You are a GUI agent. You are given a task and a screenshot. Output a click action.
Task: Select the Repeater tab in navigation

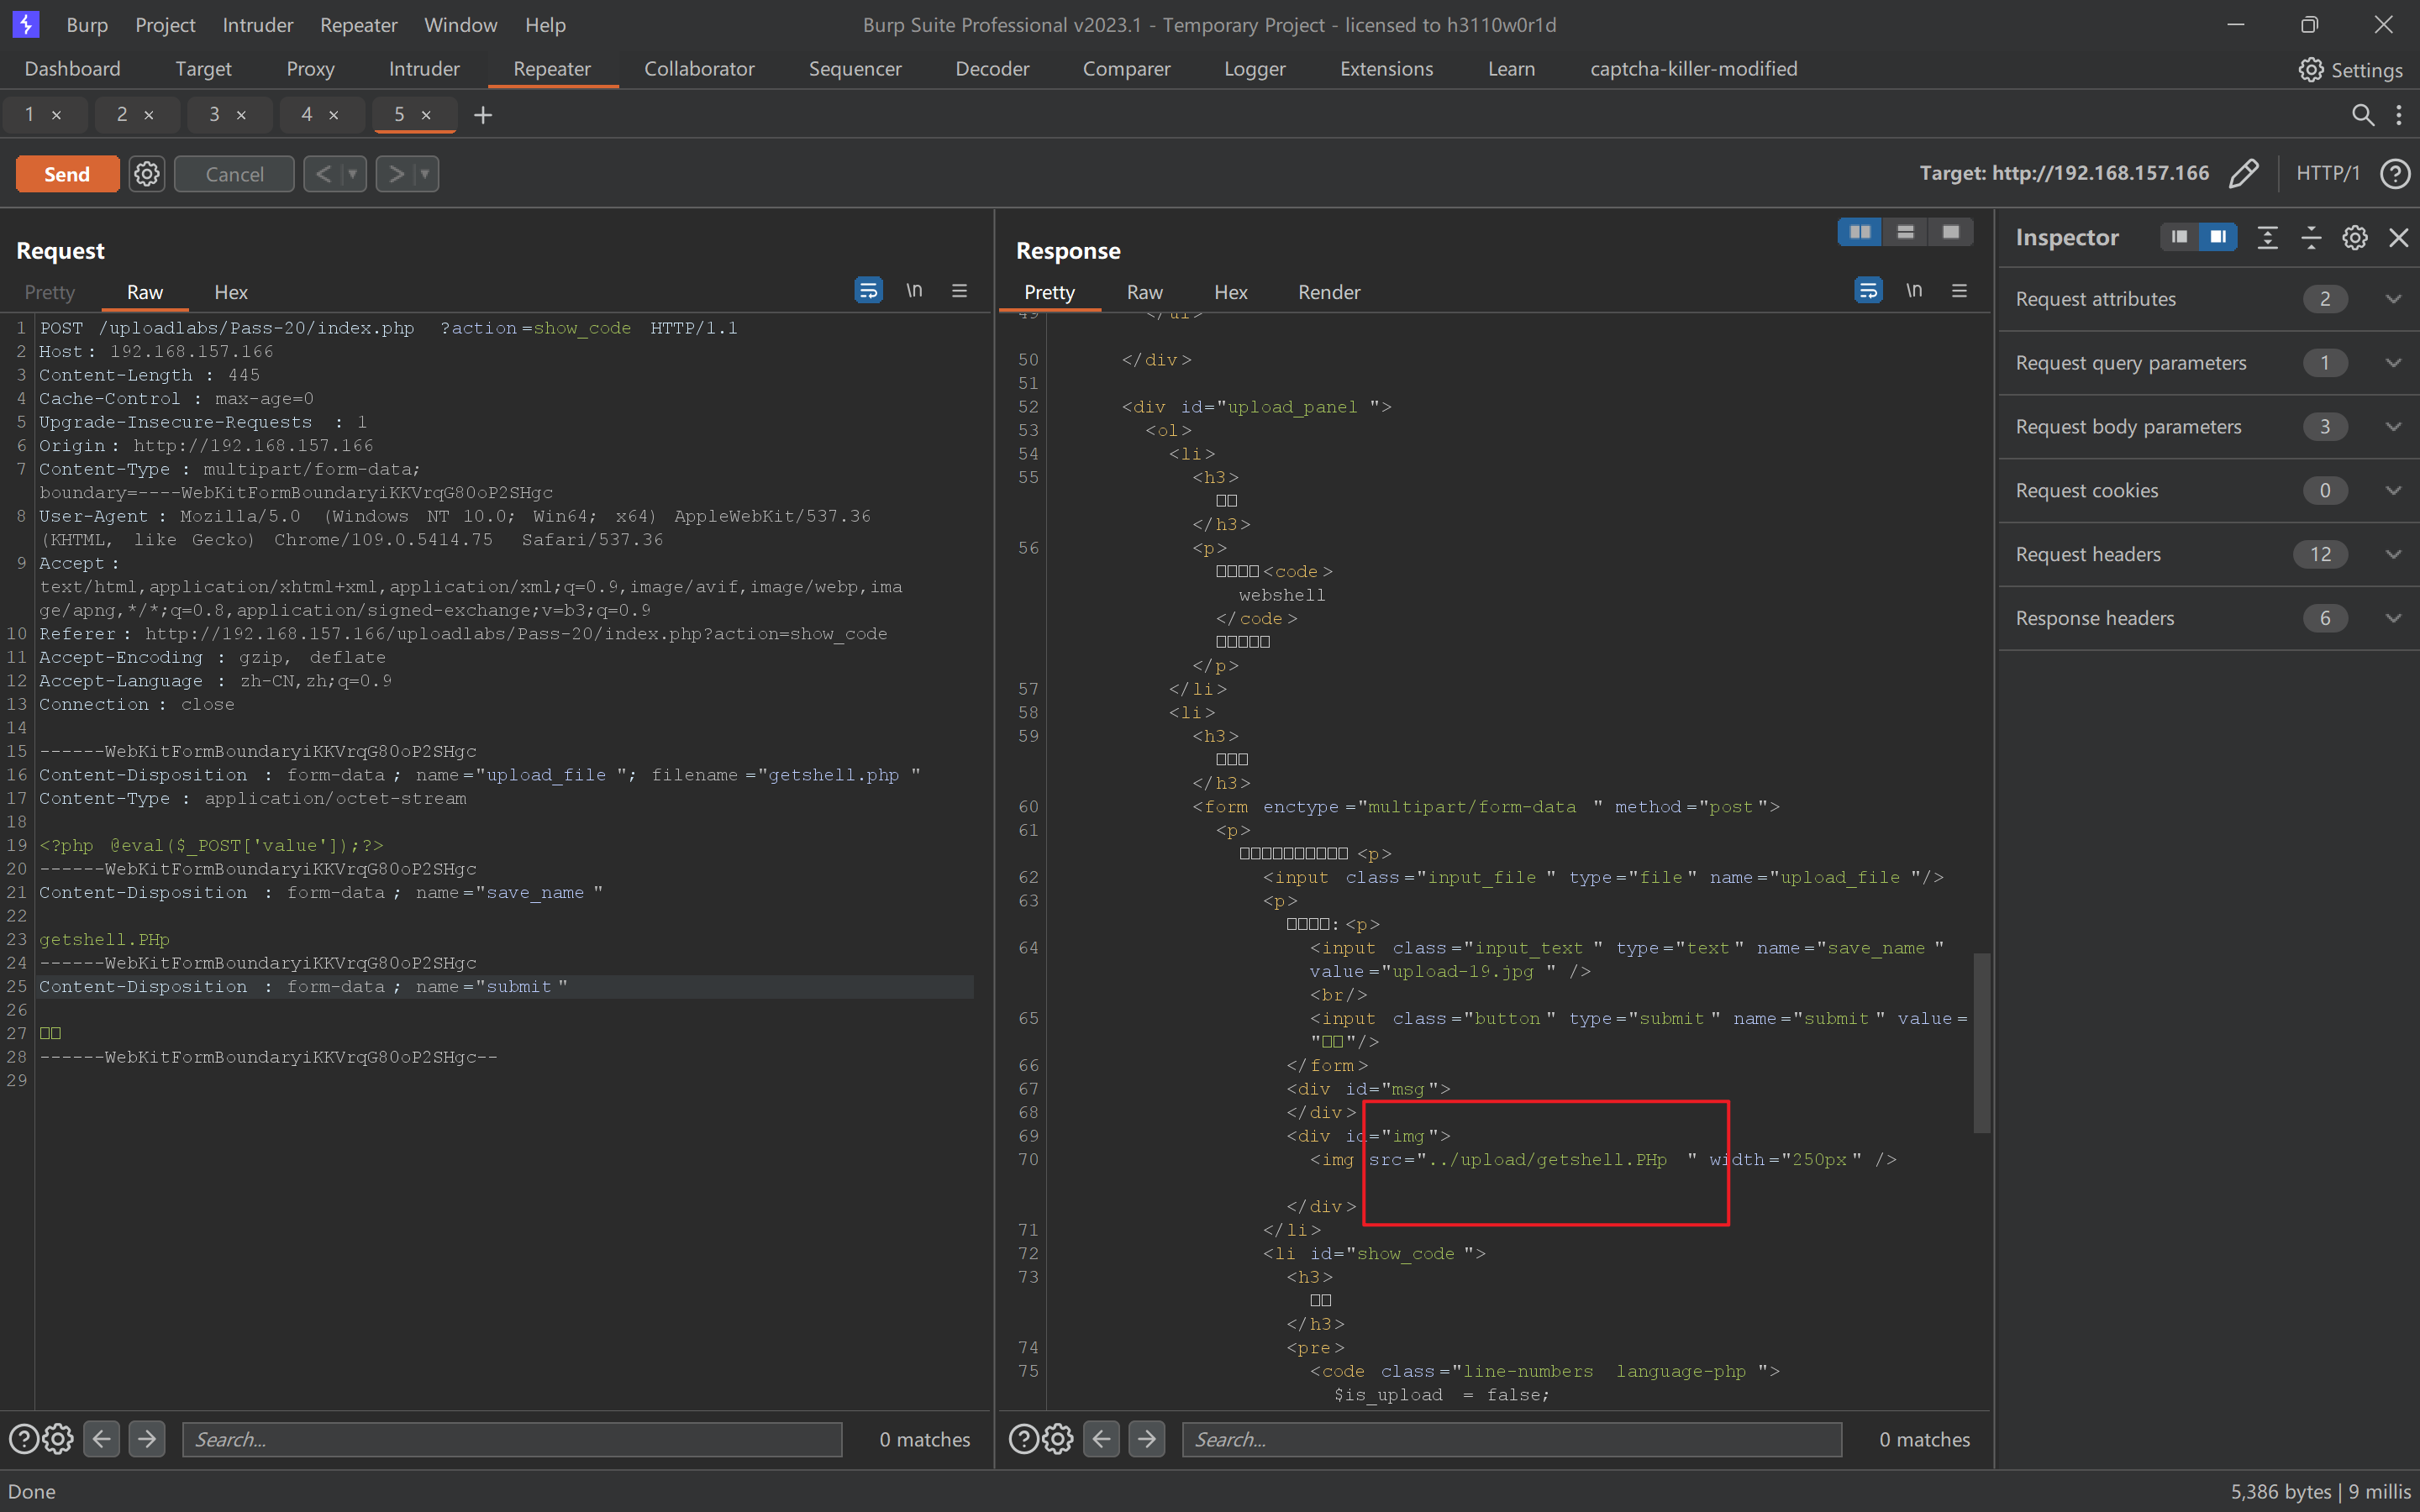[552, 68]
